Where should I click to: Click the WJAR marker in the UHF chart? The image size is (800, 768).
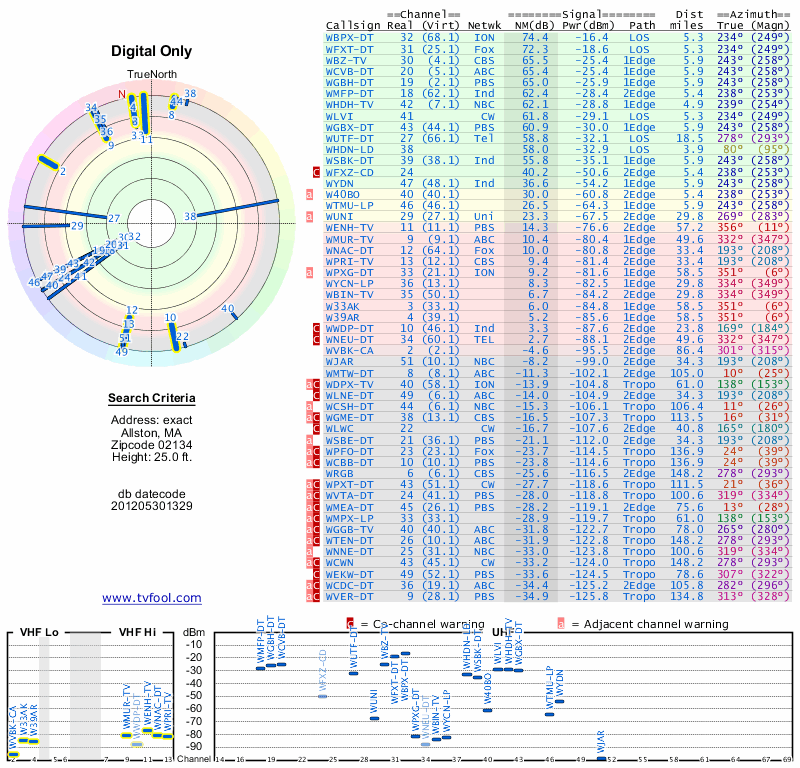602,759
